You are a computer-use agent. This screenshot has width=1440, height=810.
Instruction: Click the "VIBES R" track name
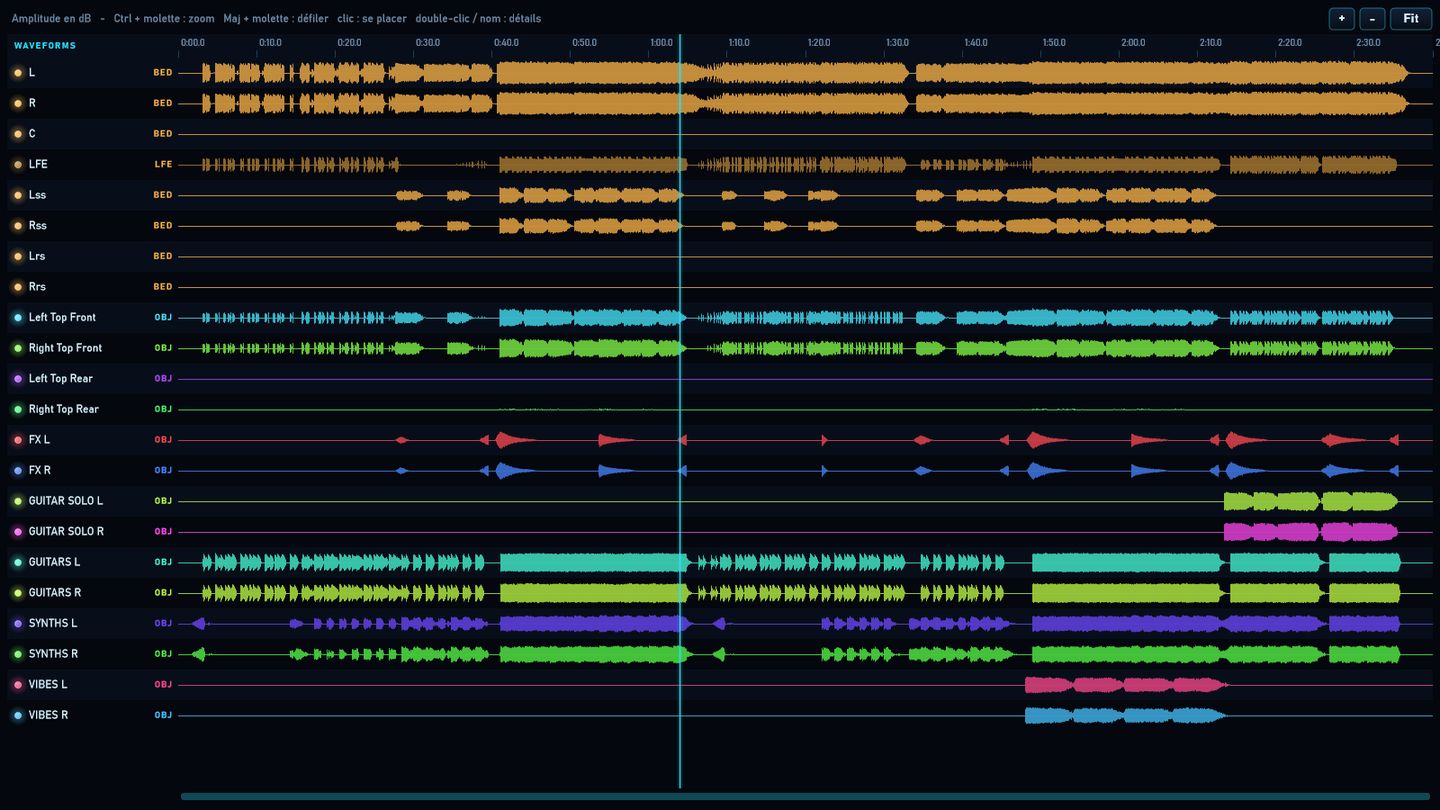tap(49, 715)
